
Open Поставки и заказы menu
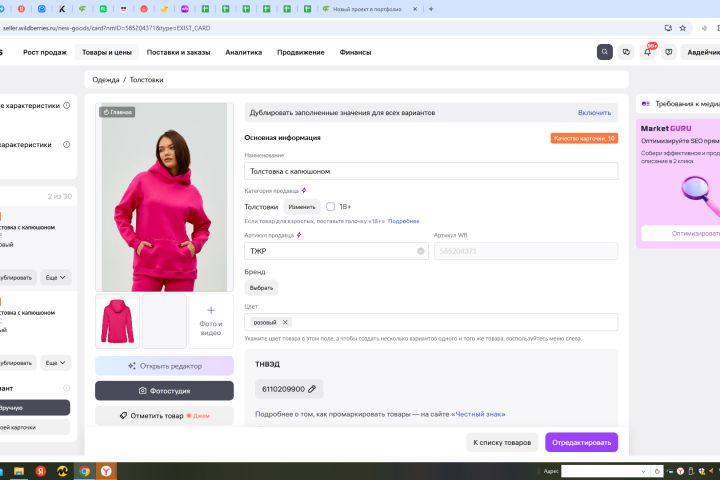click(178, 52)
